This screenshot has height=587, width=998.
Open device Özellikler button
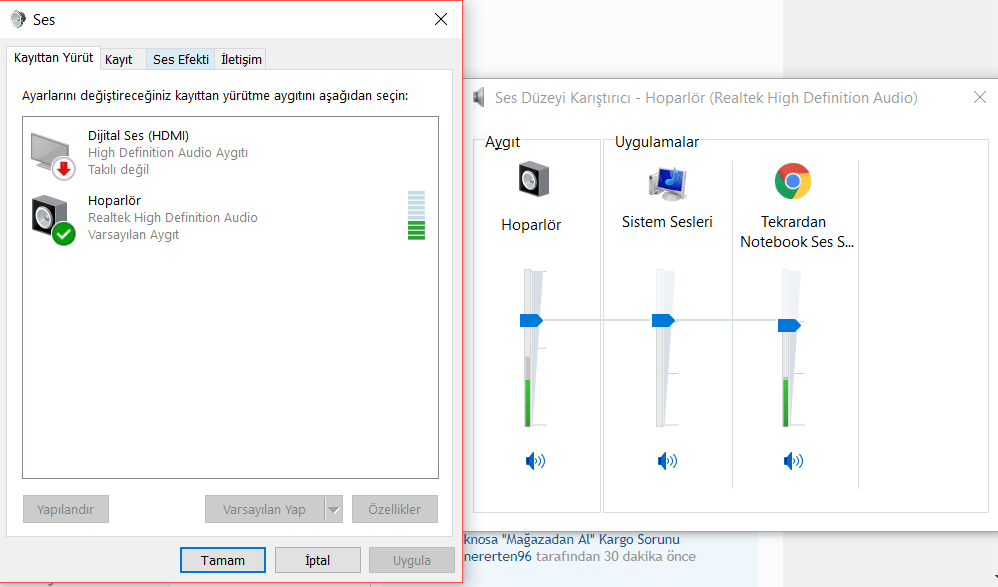click(x=395, y=509)
